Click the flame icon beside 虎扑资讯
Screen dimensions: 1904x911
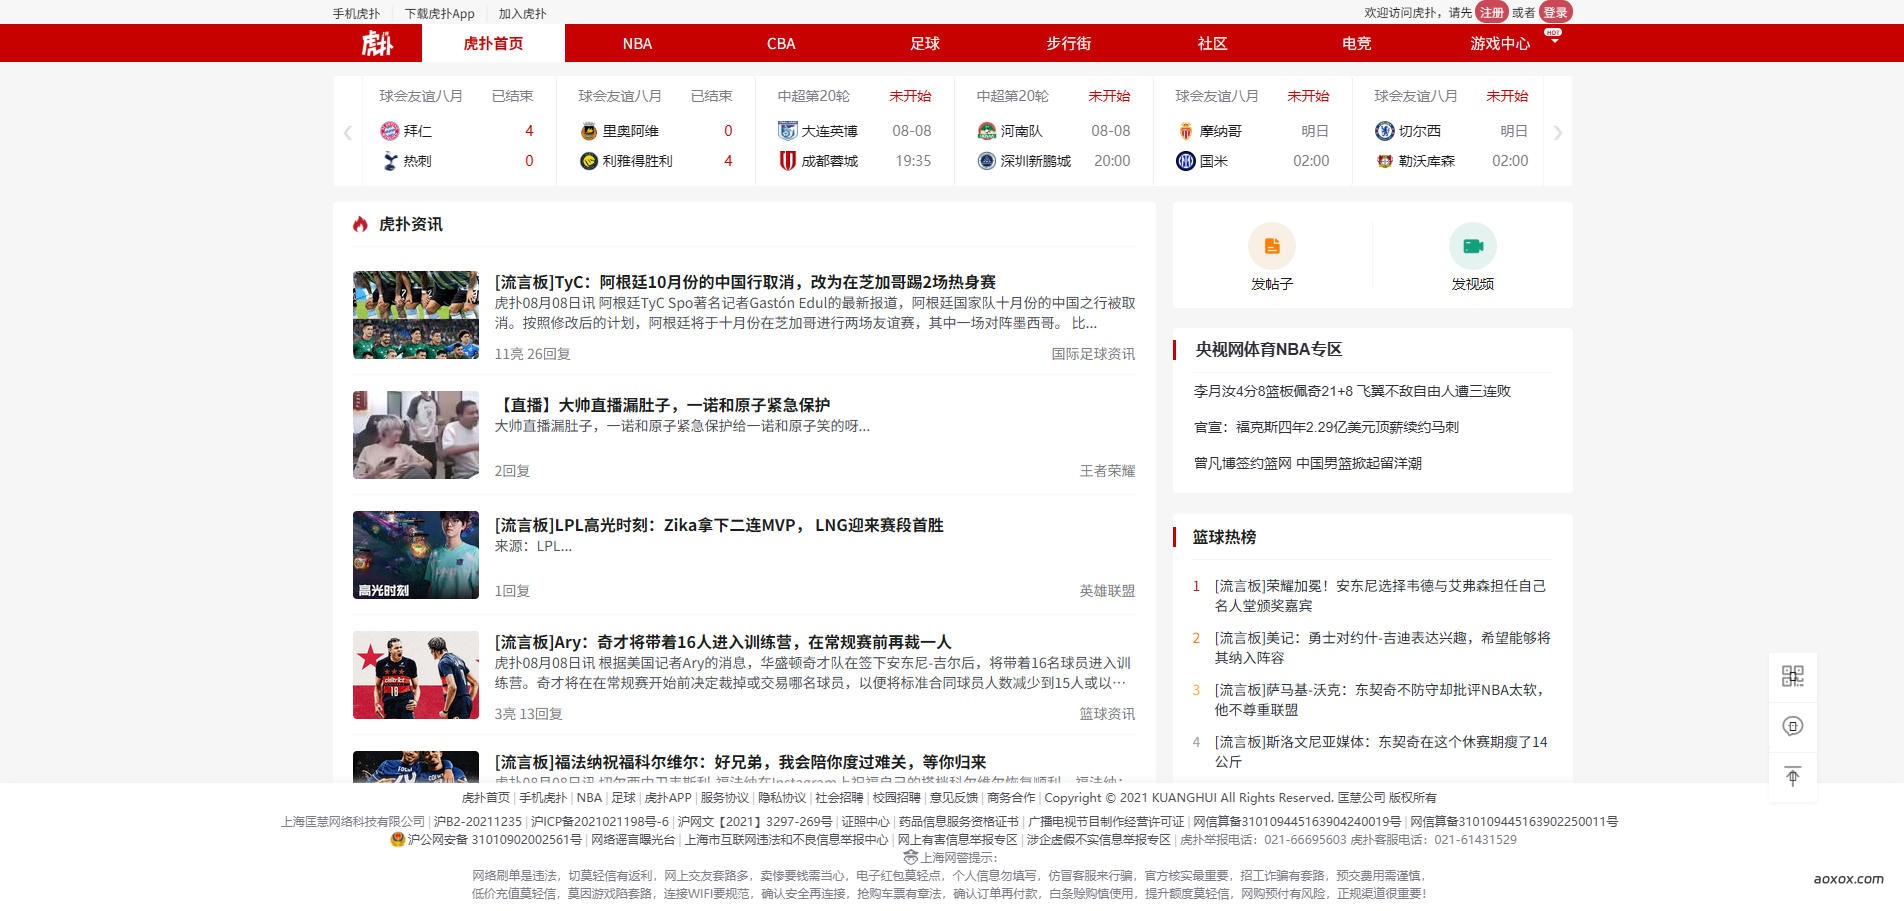[x=361, y=225]
